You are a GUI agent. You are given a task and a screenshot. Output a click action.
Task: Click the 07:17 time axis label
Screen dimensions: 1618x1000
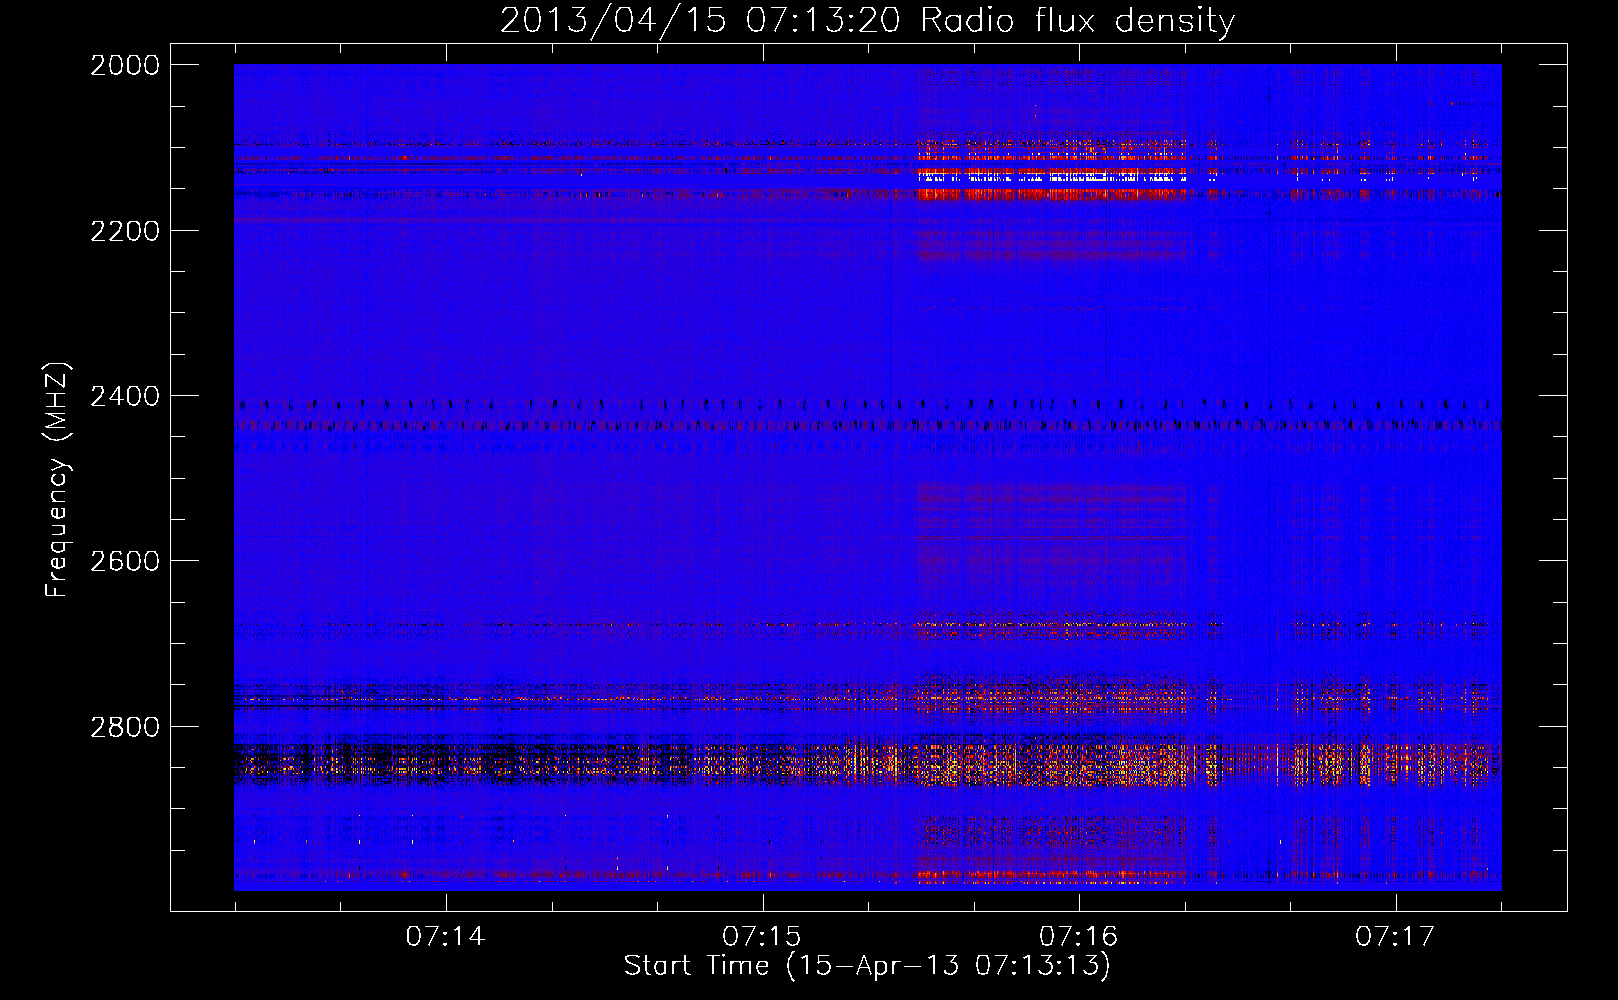(1395, 937)
